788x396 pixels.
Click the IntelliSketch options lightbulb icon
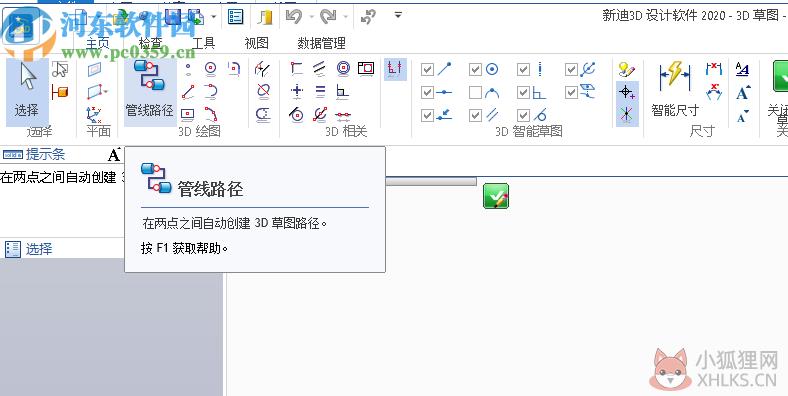click(x=626, y=69)
